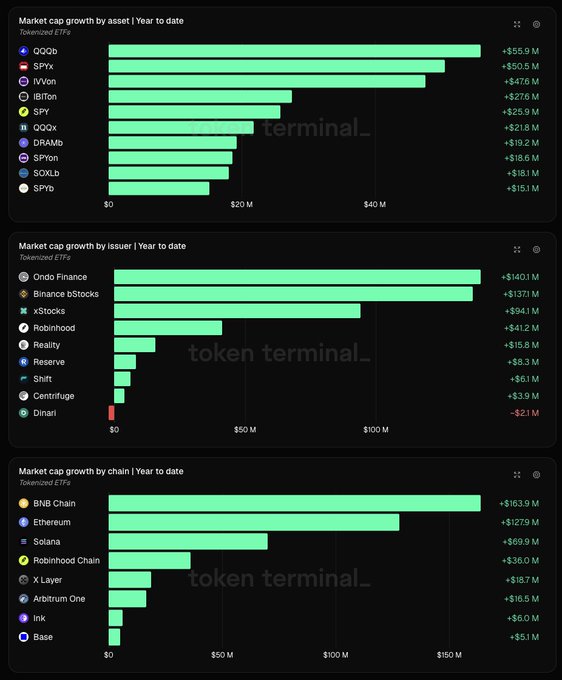
Task: Click the xStocks issuer icon
Action: coord(24,311)
